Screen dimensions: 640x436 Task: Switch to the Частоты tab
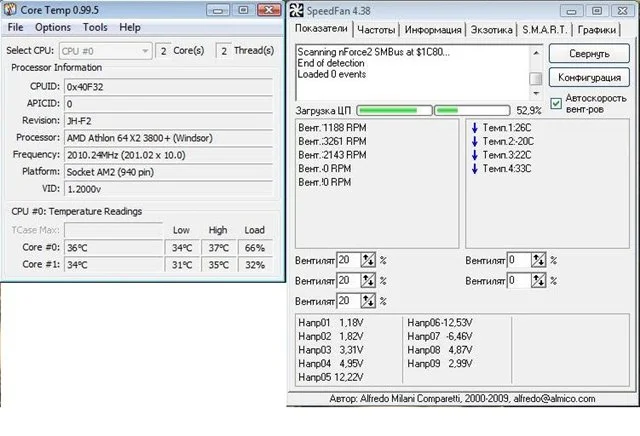click(376, 30)
